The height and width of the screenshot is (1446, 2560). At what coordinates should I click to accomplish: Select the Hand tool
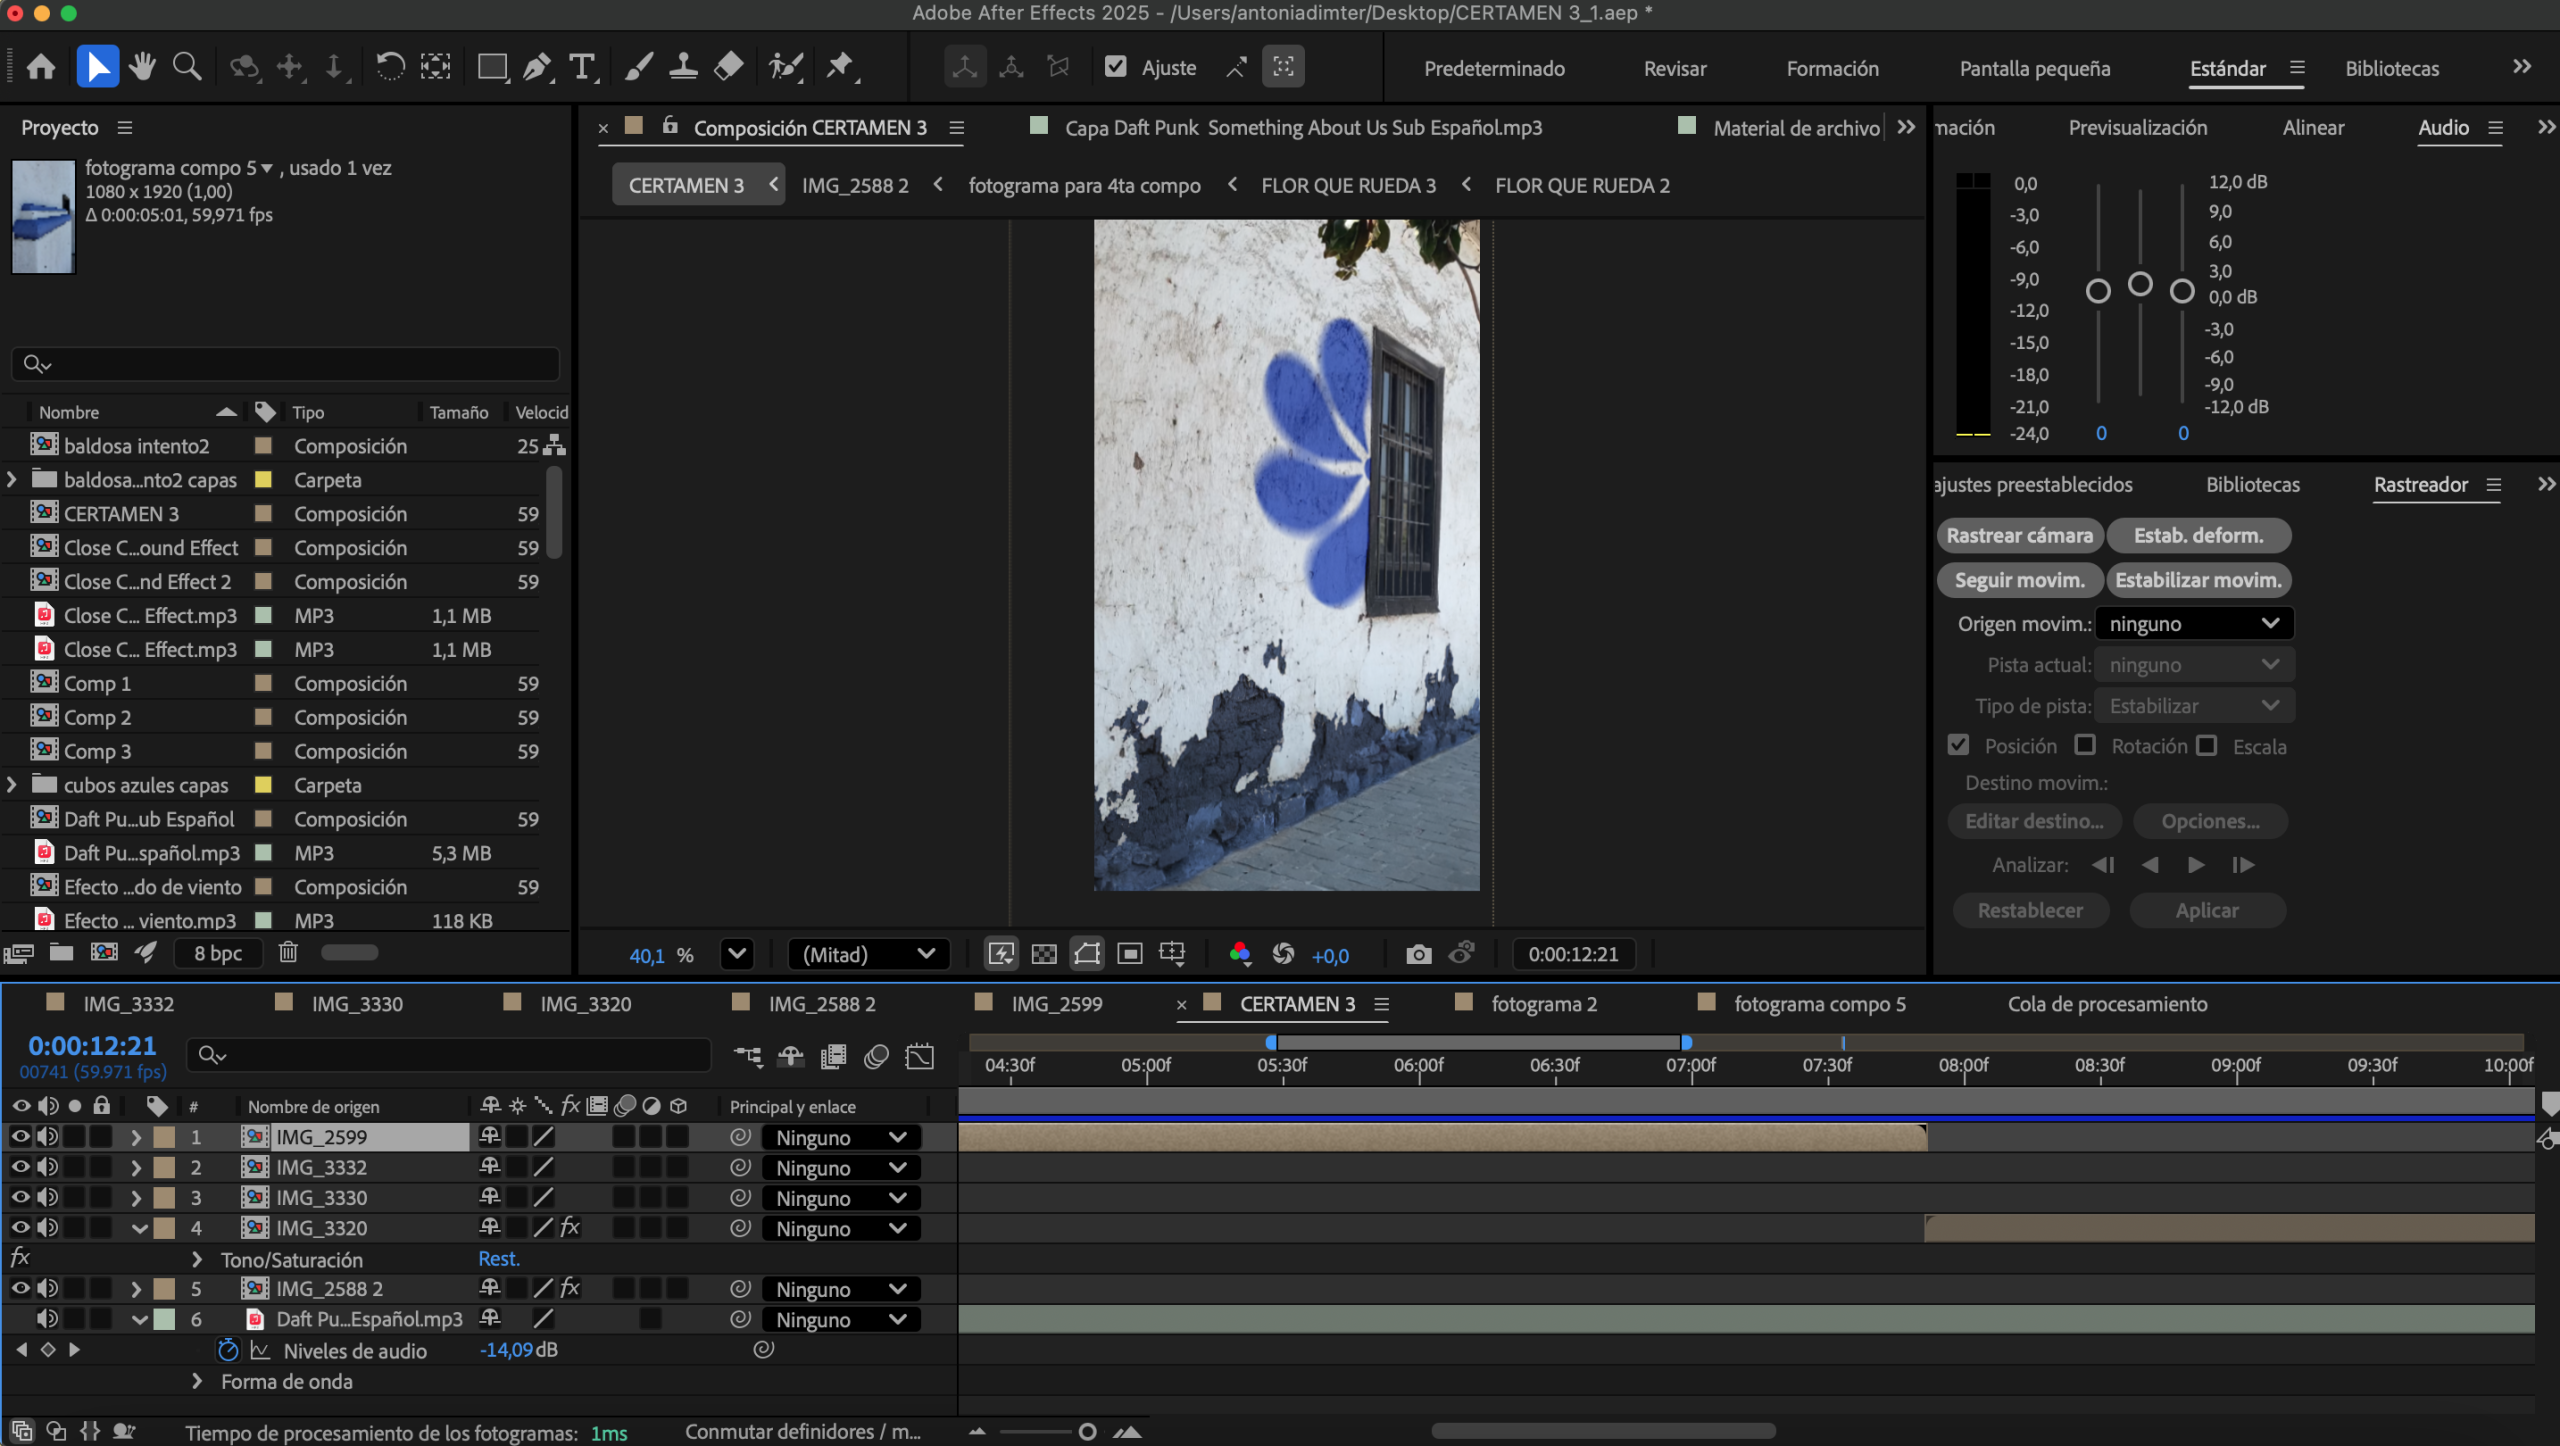tap(142, 67)
